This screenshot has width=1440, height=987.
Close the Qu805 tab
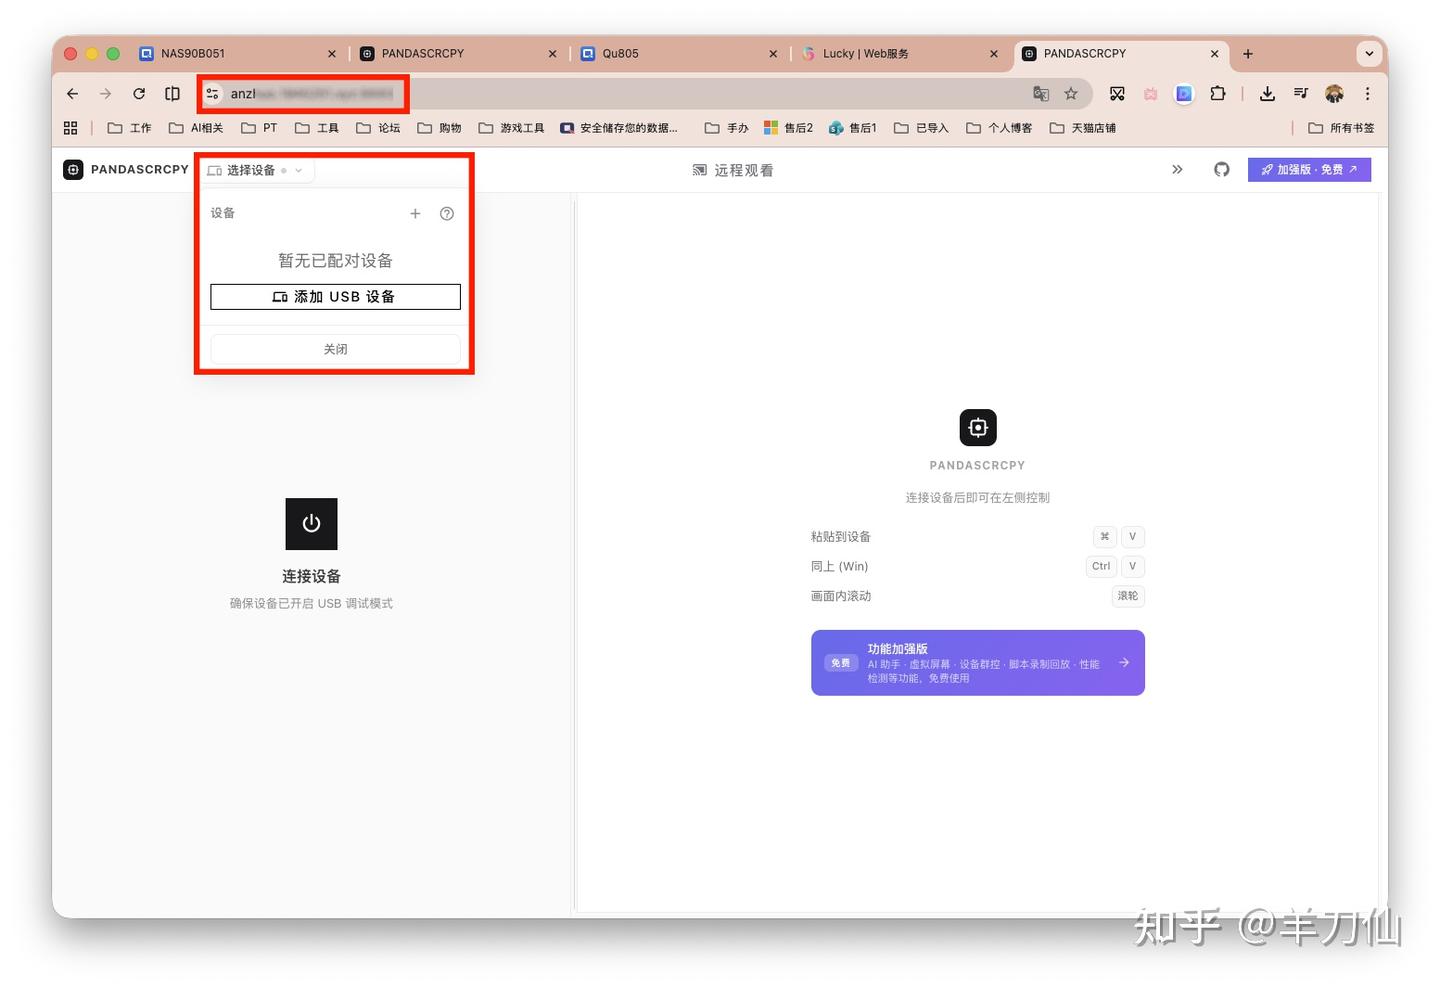point(773,54)
